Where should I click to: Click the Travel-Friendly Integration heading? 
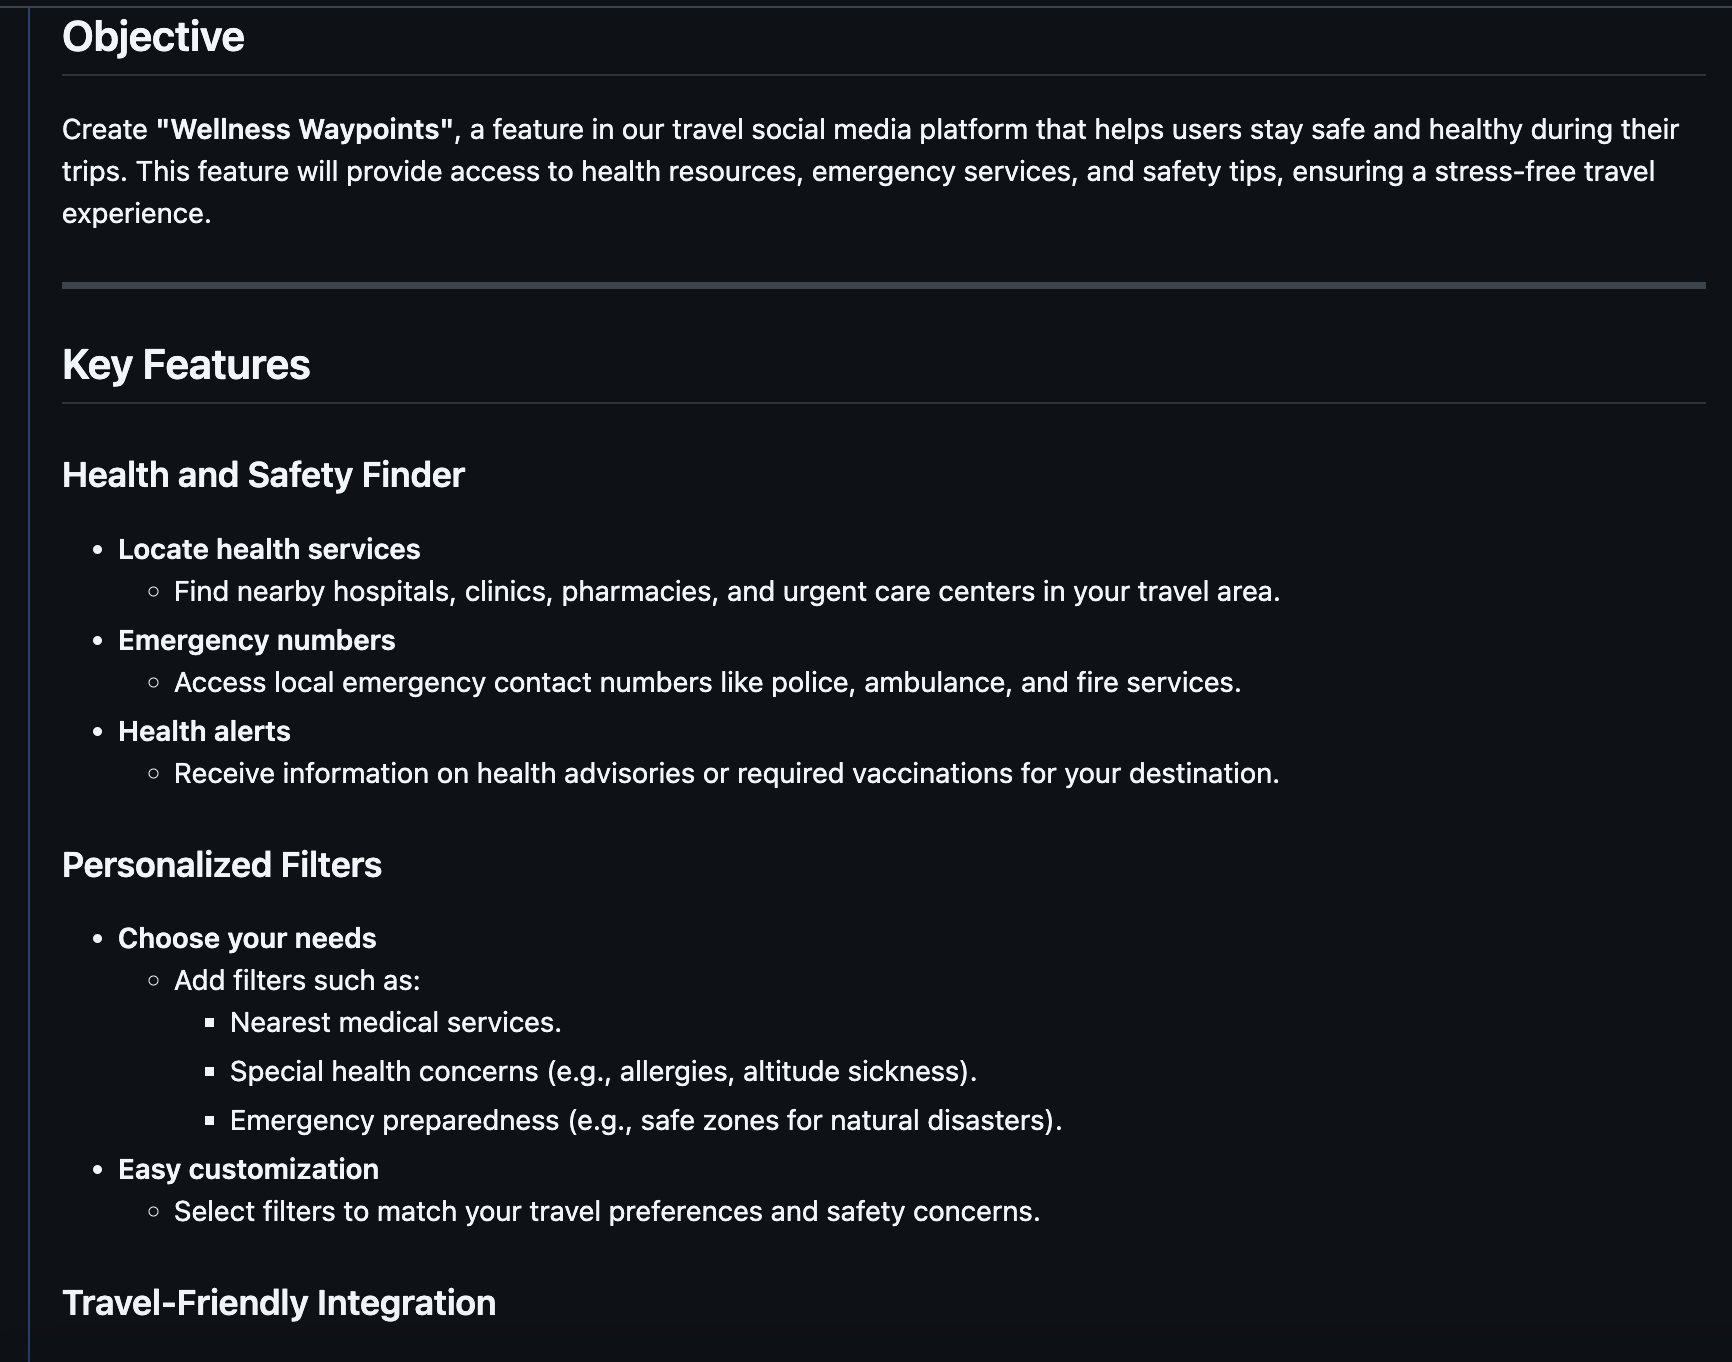tap(279, 1303)
